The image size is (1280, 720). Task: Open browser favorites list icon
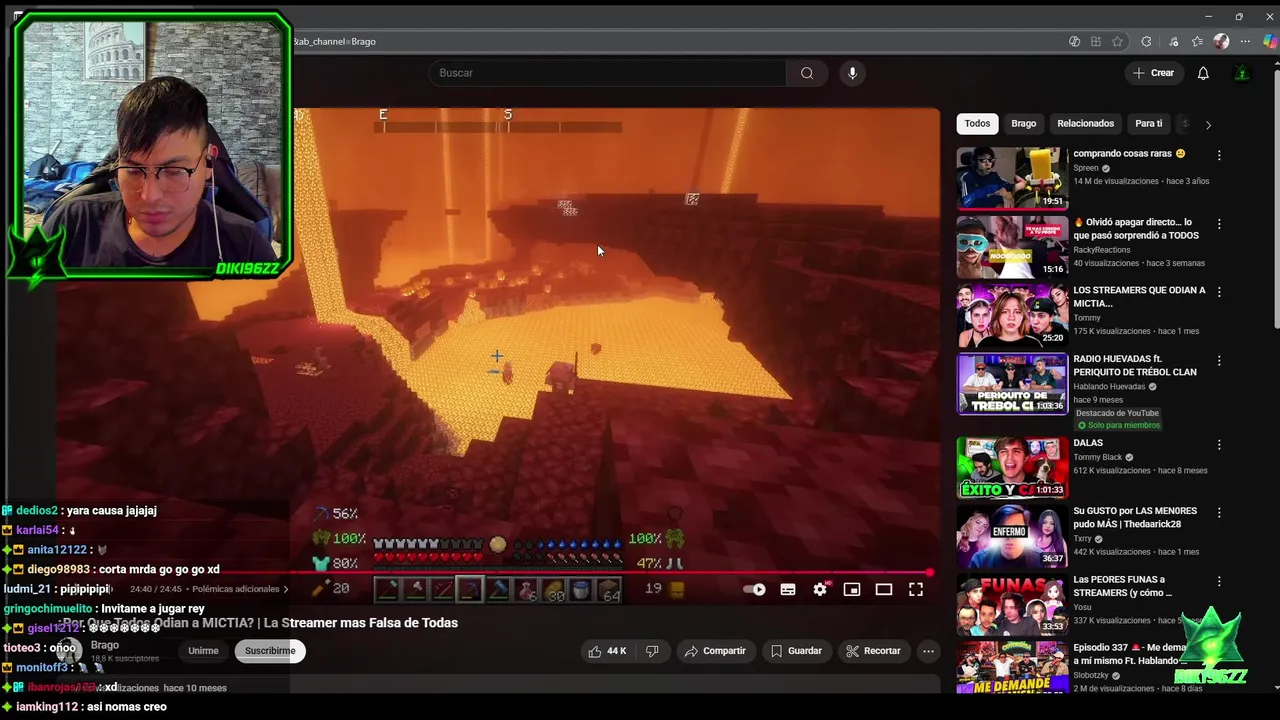pos(1197,41)
